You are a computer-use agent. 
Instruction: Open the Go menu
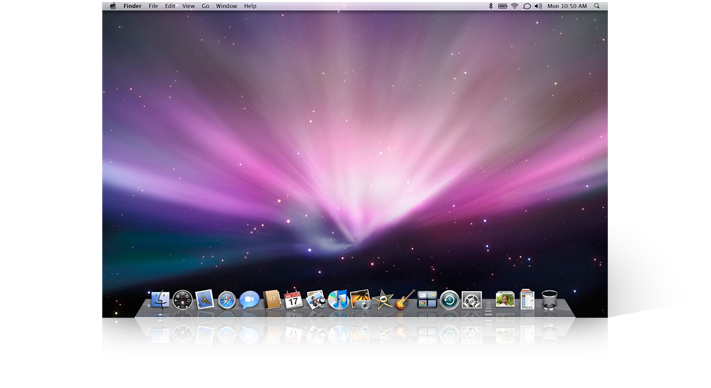[x=205, y=6]
